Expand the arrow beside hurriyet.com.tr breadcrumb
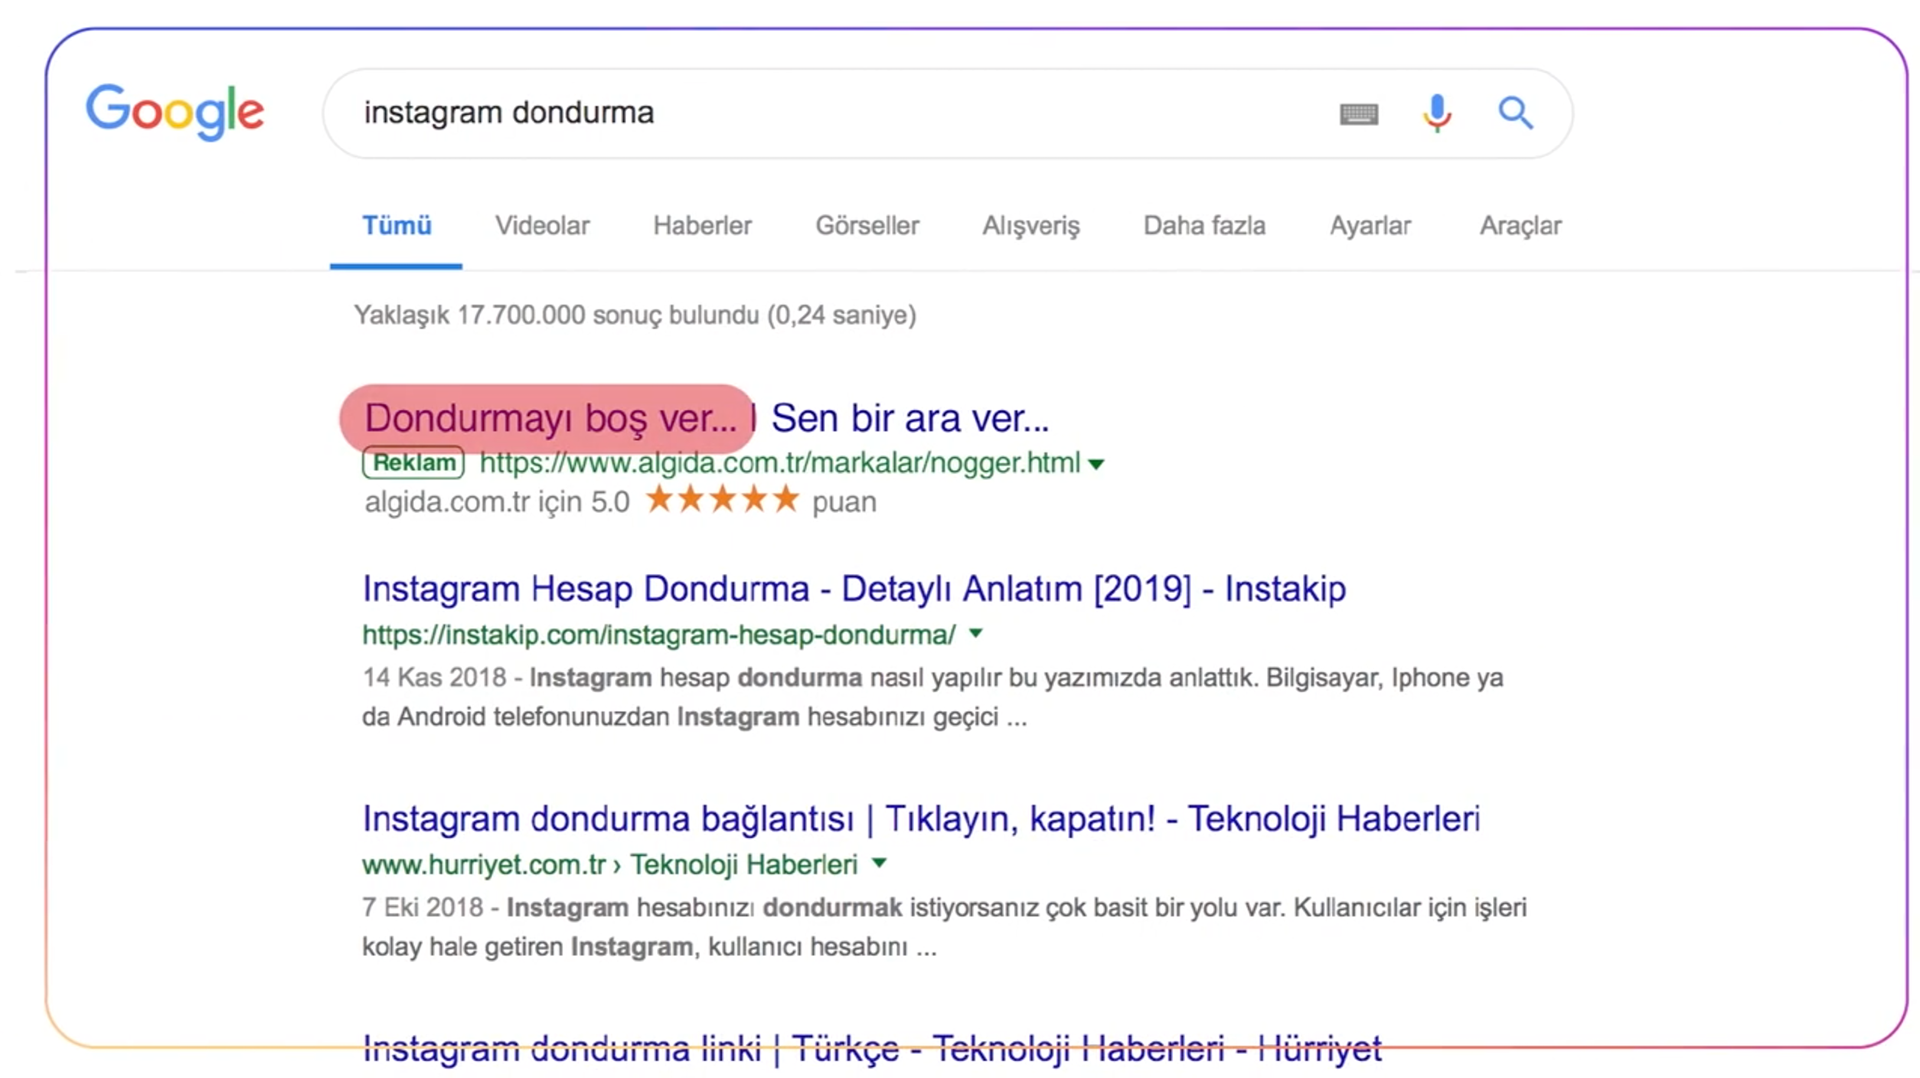The width and height of the screenshot is (1920, 1078). (879, 863)
